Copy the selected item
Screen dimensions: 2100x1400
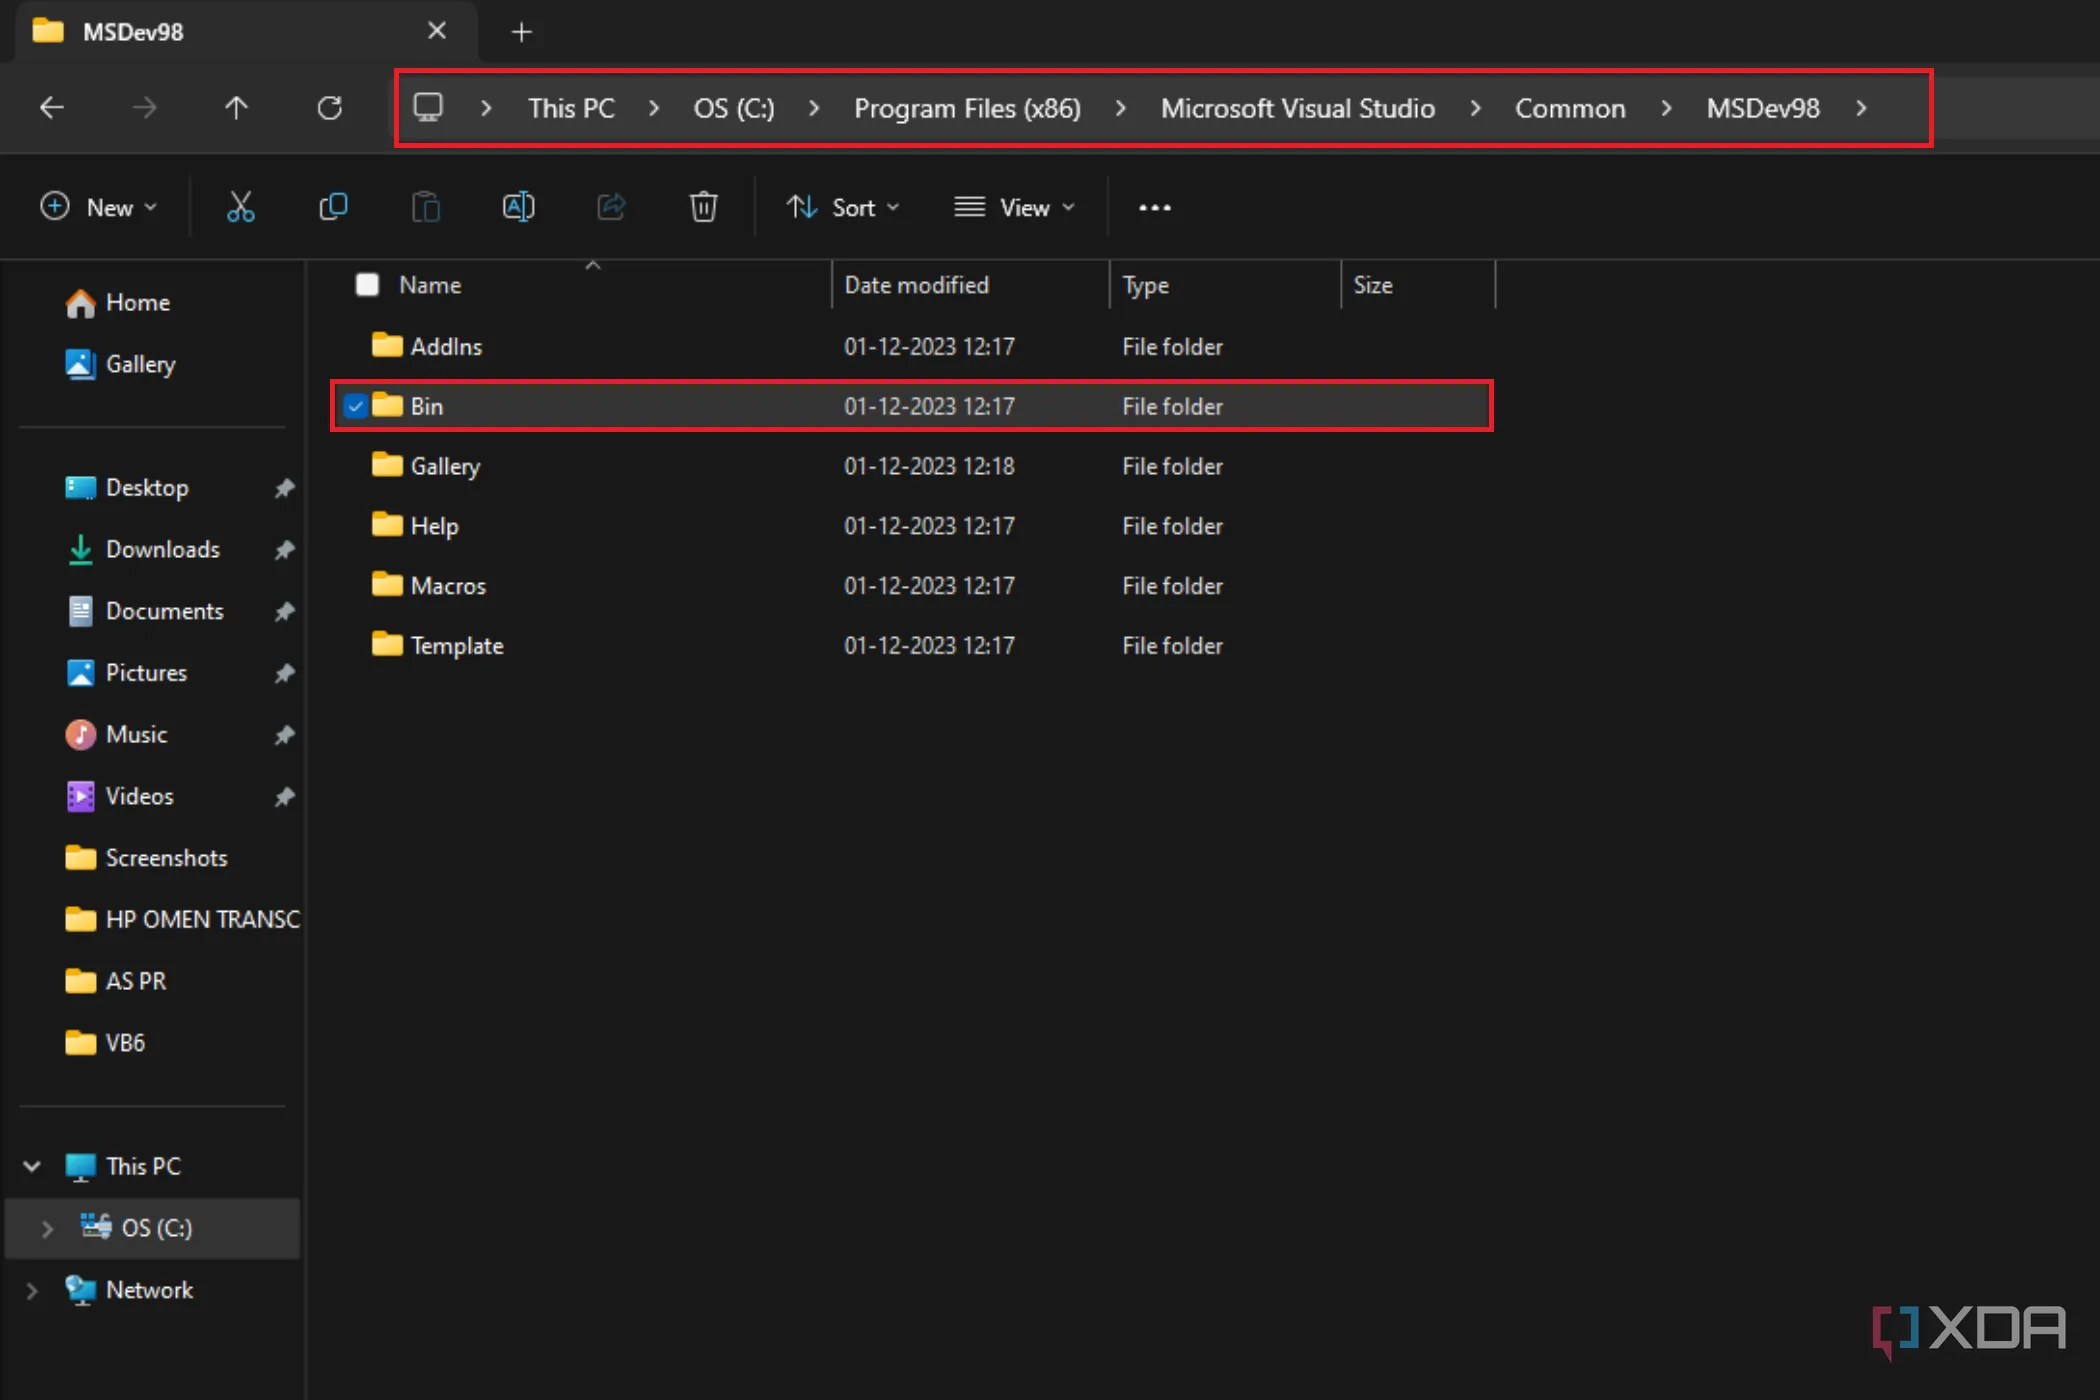(333, 207)
